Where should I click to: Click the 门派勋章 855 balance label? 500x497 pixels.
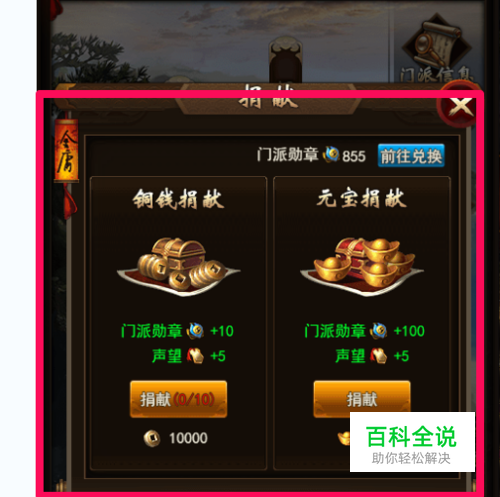click(x=311, y=155)
